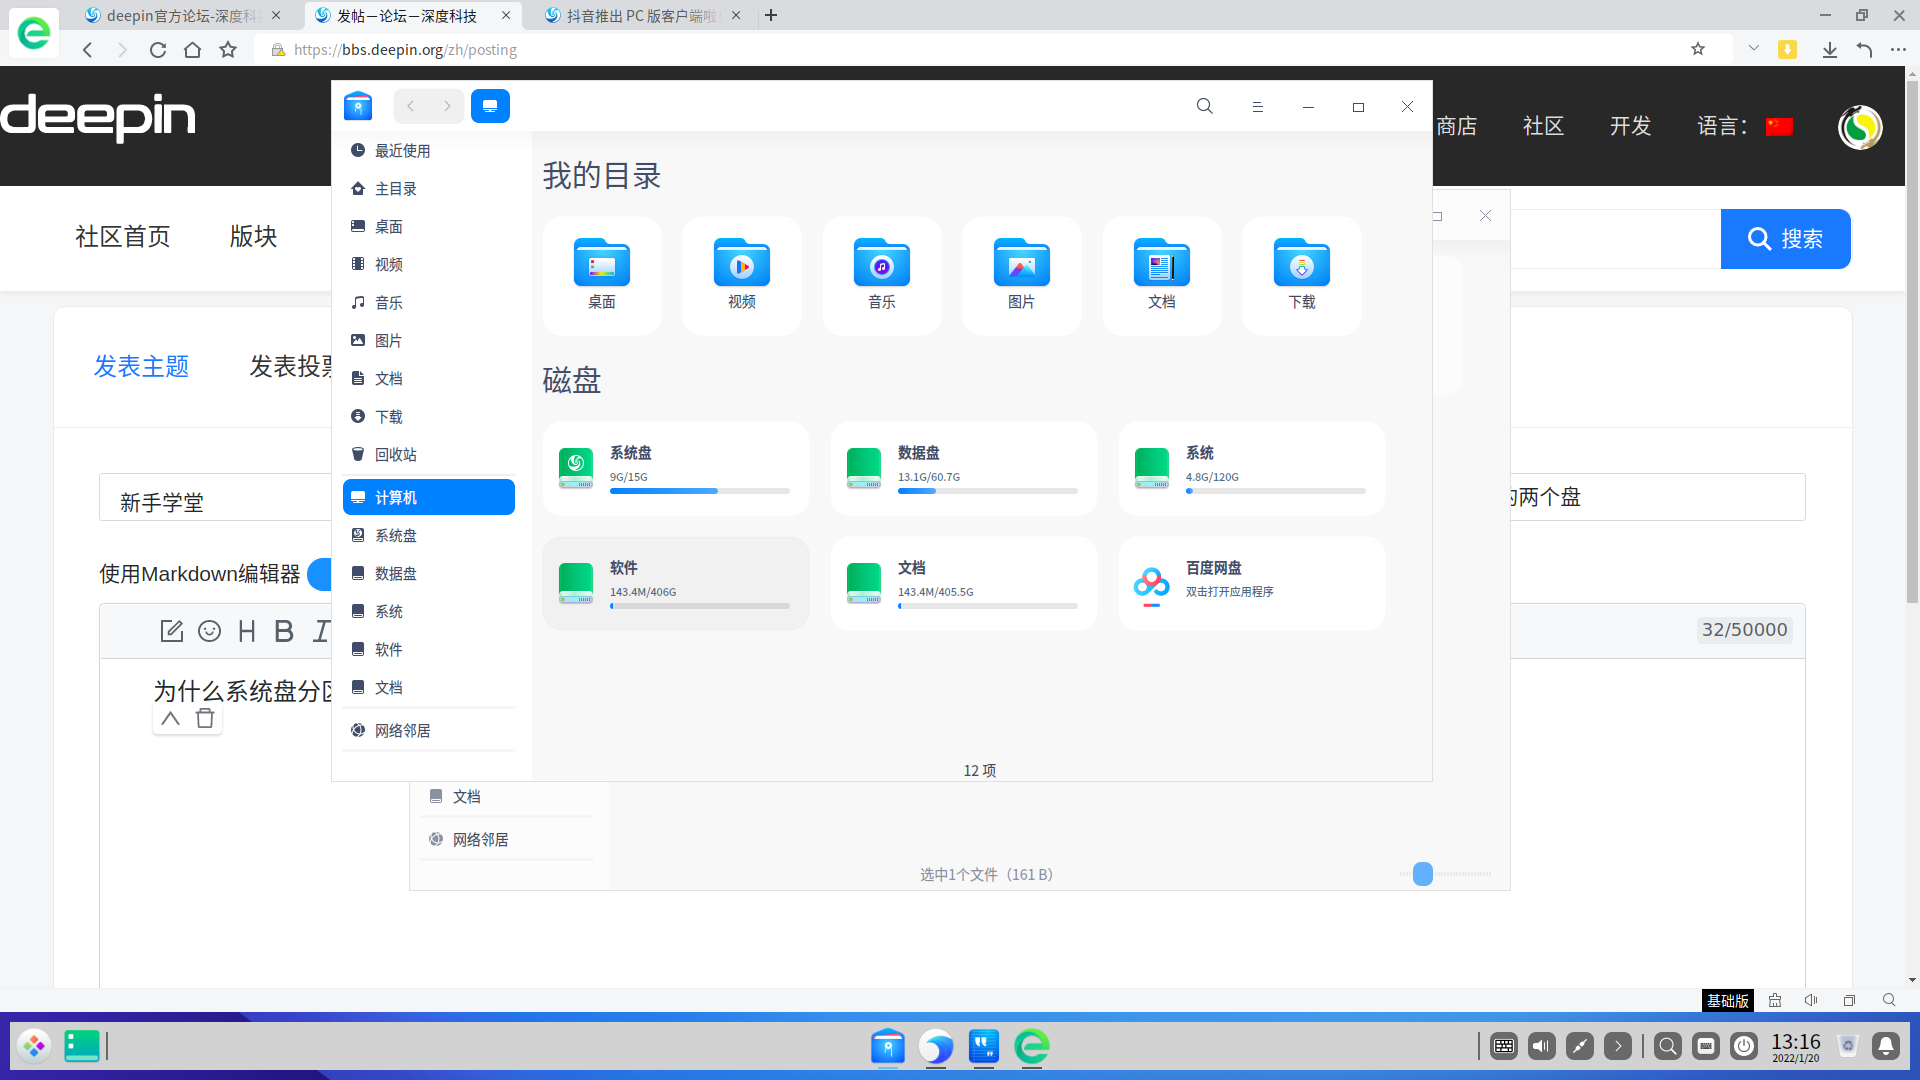Adjust the icon size slider at the dialog bottom
1920x1080 pixels.
point(1422,874)
